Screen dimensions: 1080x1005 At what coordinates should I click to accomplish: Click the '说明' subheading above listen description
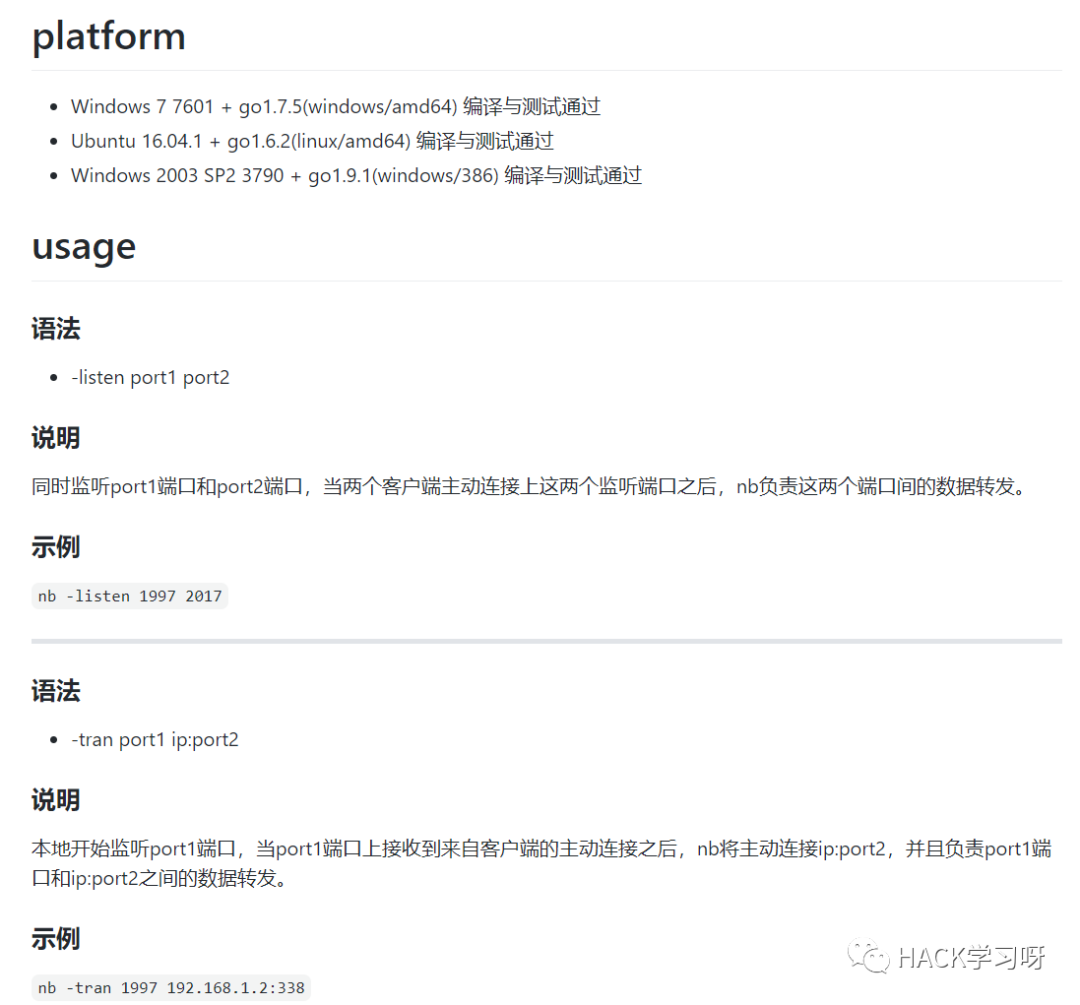[x=56, y=437]
